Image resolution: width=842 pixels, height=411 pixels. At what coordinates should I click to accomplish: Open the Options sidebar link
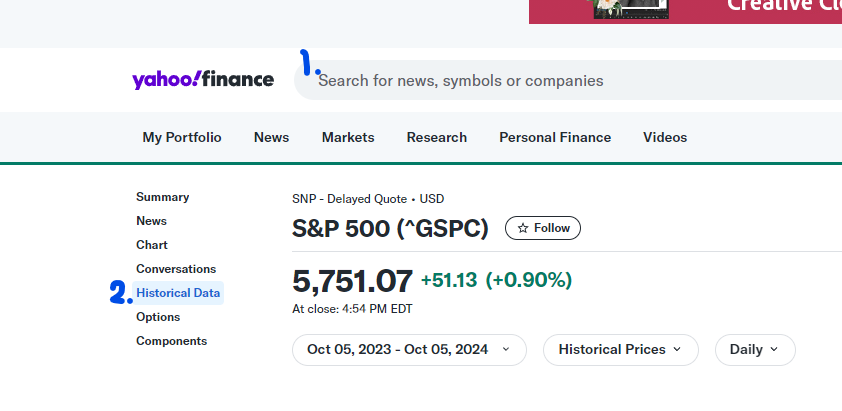pos(158,317)
